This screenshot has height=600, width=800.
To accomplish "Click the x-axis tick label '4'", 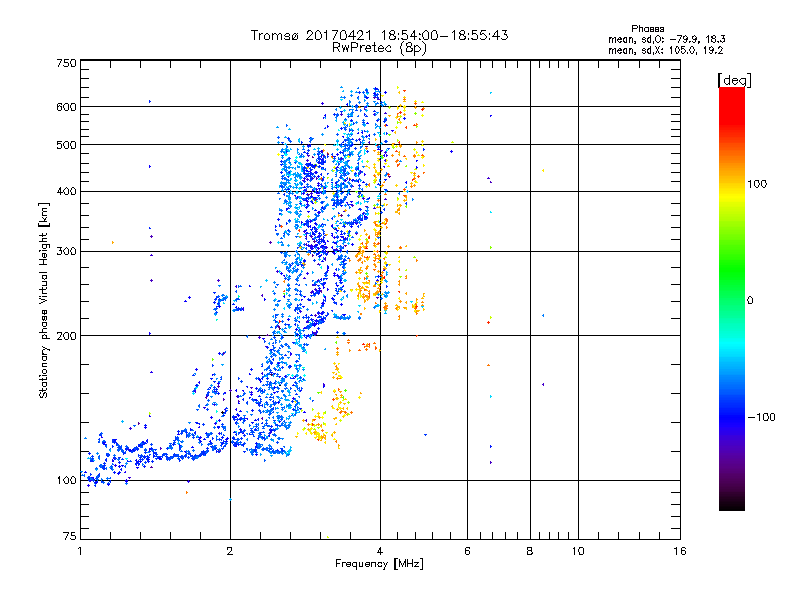I will (380, 551).
